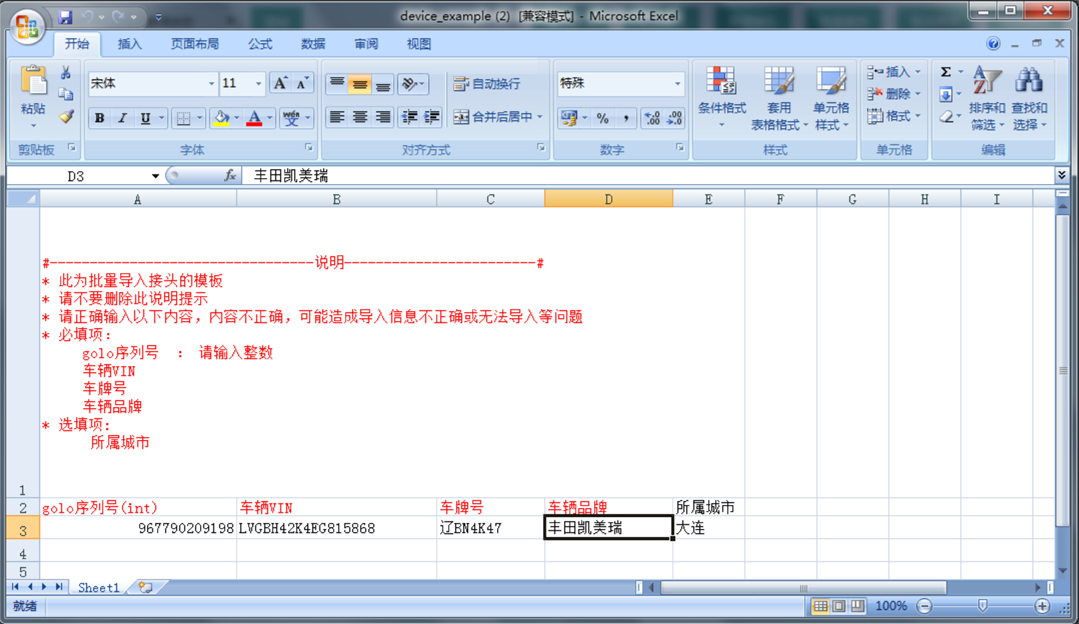Switch to Page Layout view in status bar
This screenshot has width=1079, height=624.
[x=839, y=606]
